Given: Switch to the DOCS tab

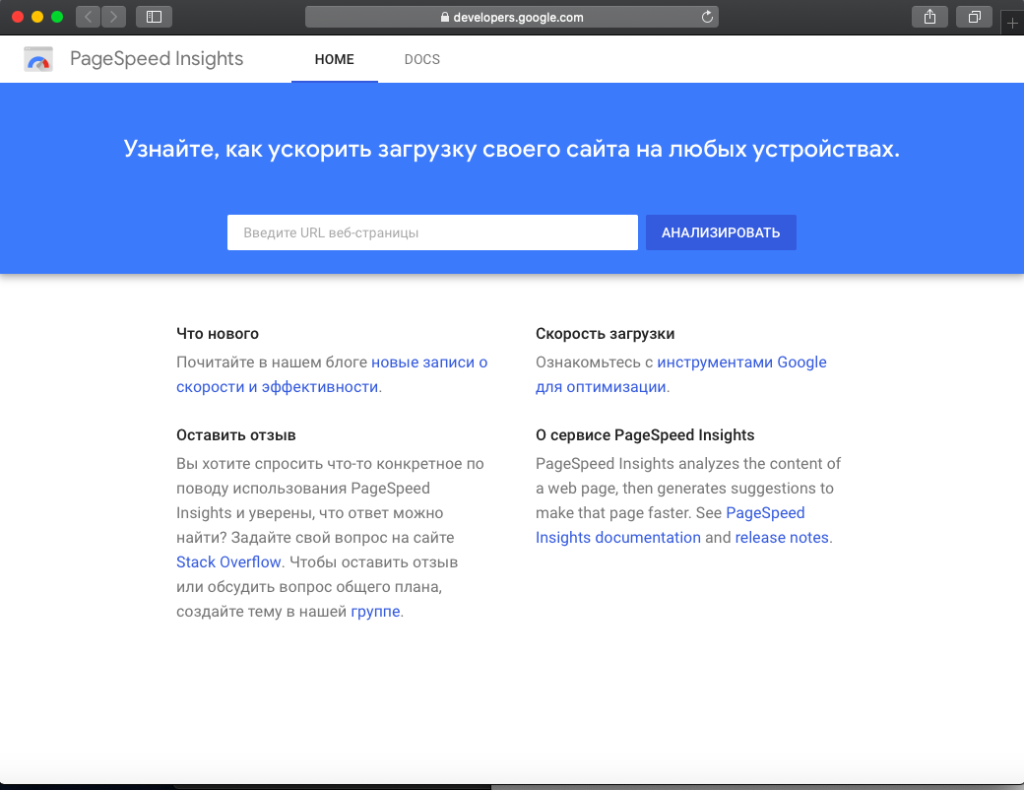Looking at the screenshot, I should (x=422, y=59).
